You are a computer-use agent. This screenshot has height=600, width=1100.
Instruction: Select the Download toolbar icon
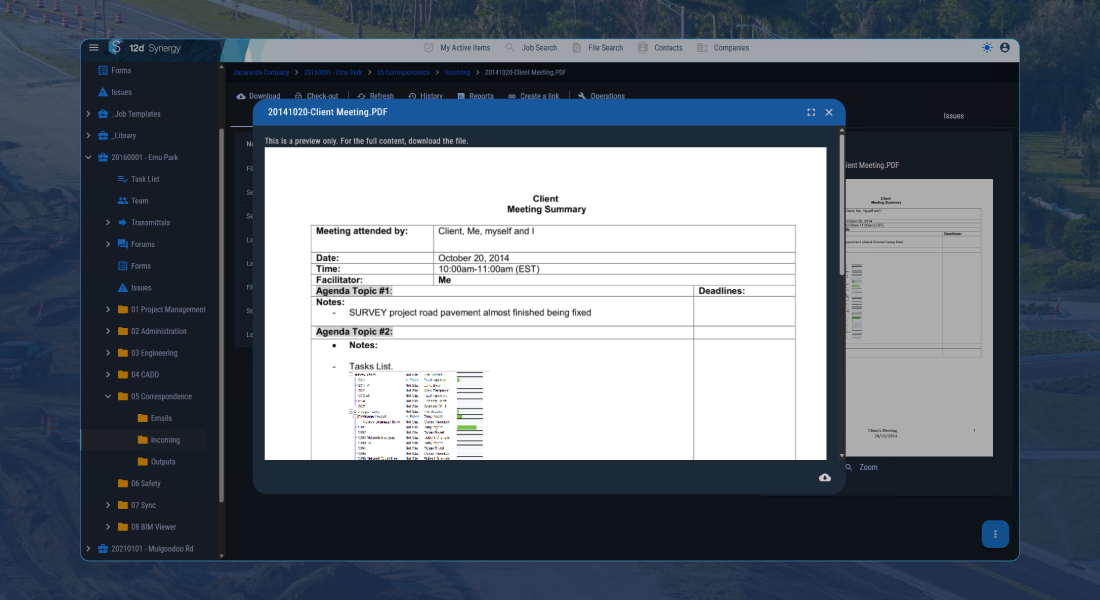coord(239,95)
